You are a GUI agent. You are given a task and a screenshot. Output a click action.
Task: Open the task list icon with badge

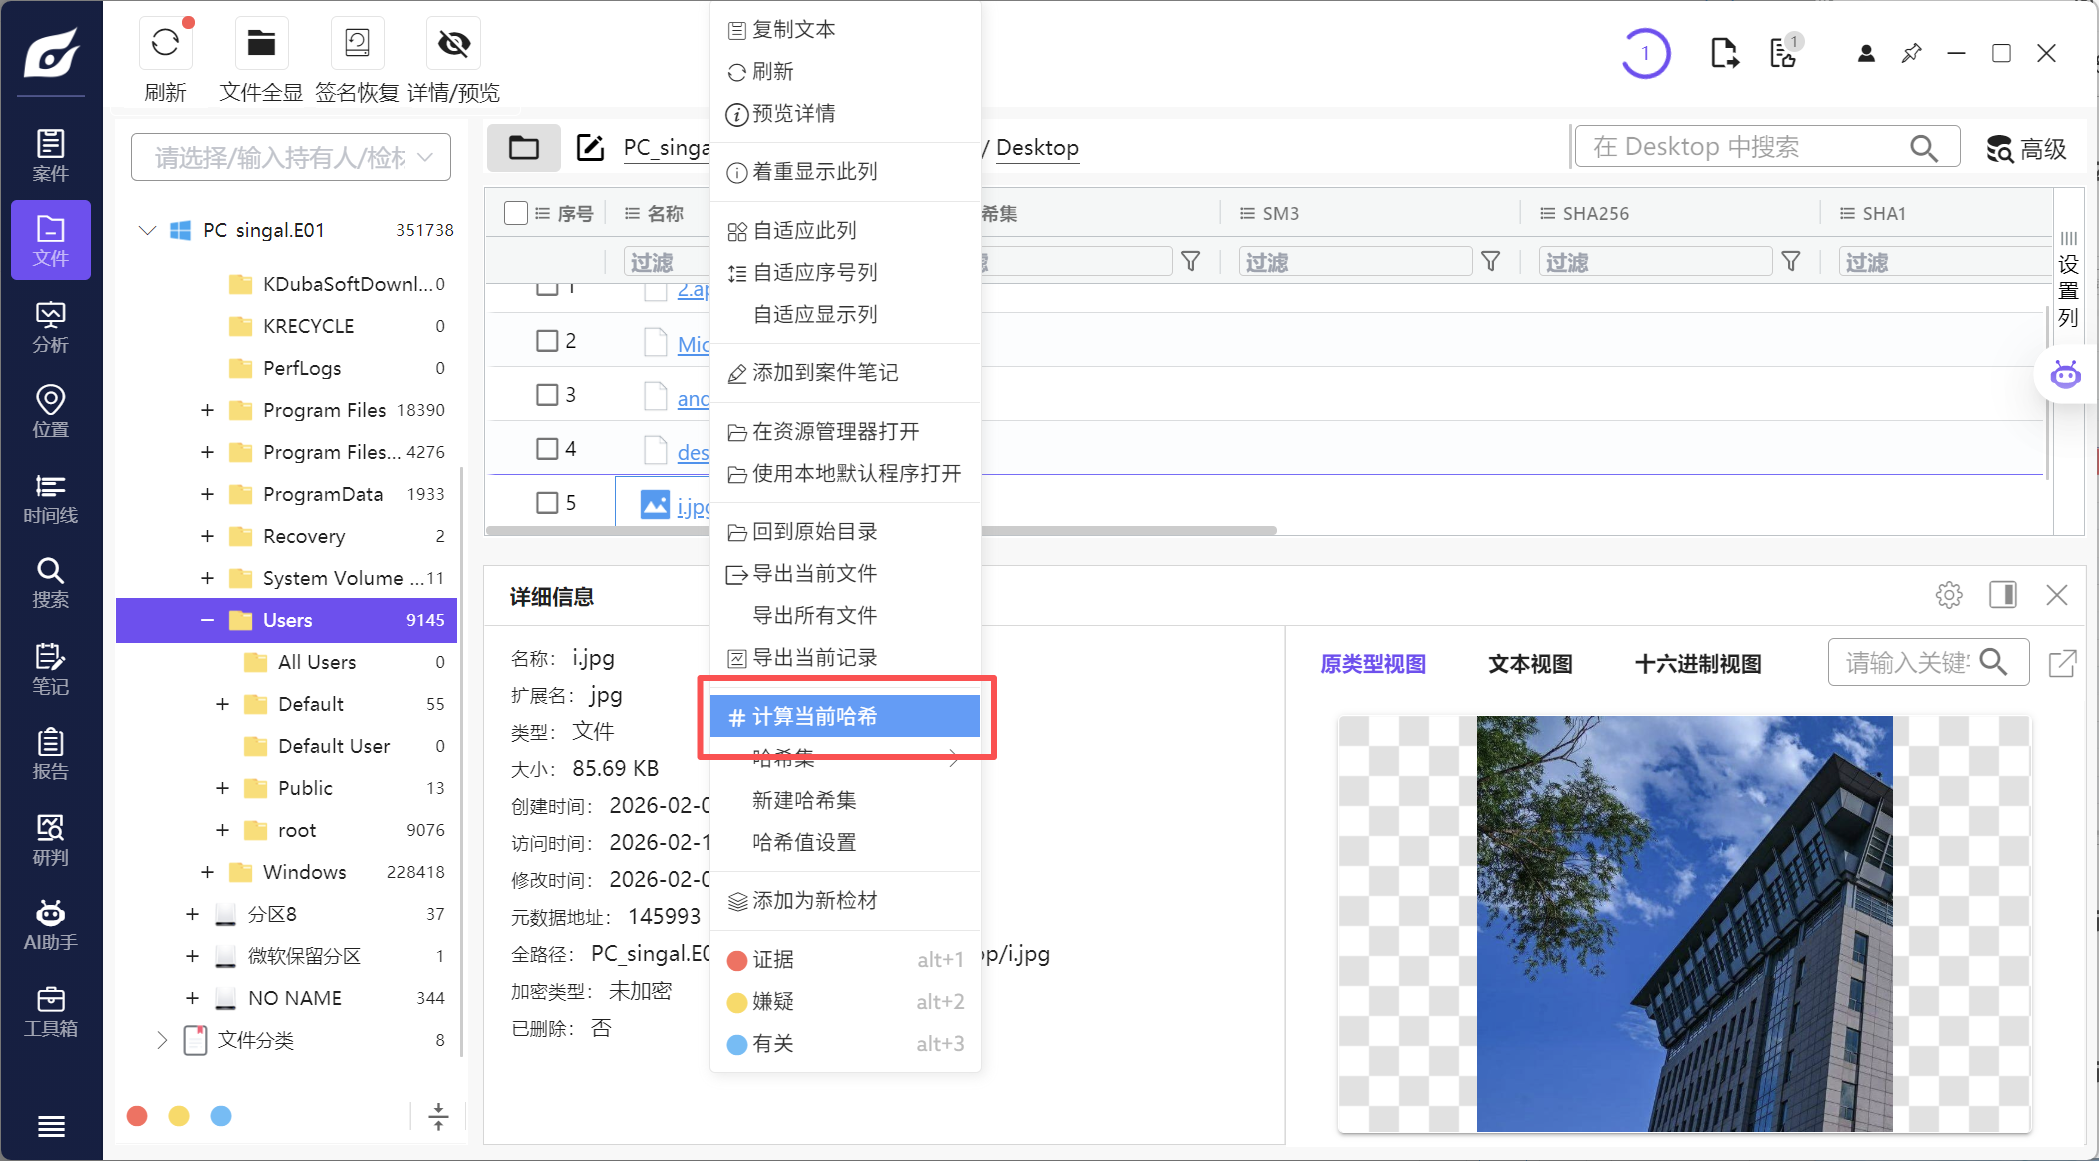click(x=1785, y=52)
